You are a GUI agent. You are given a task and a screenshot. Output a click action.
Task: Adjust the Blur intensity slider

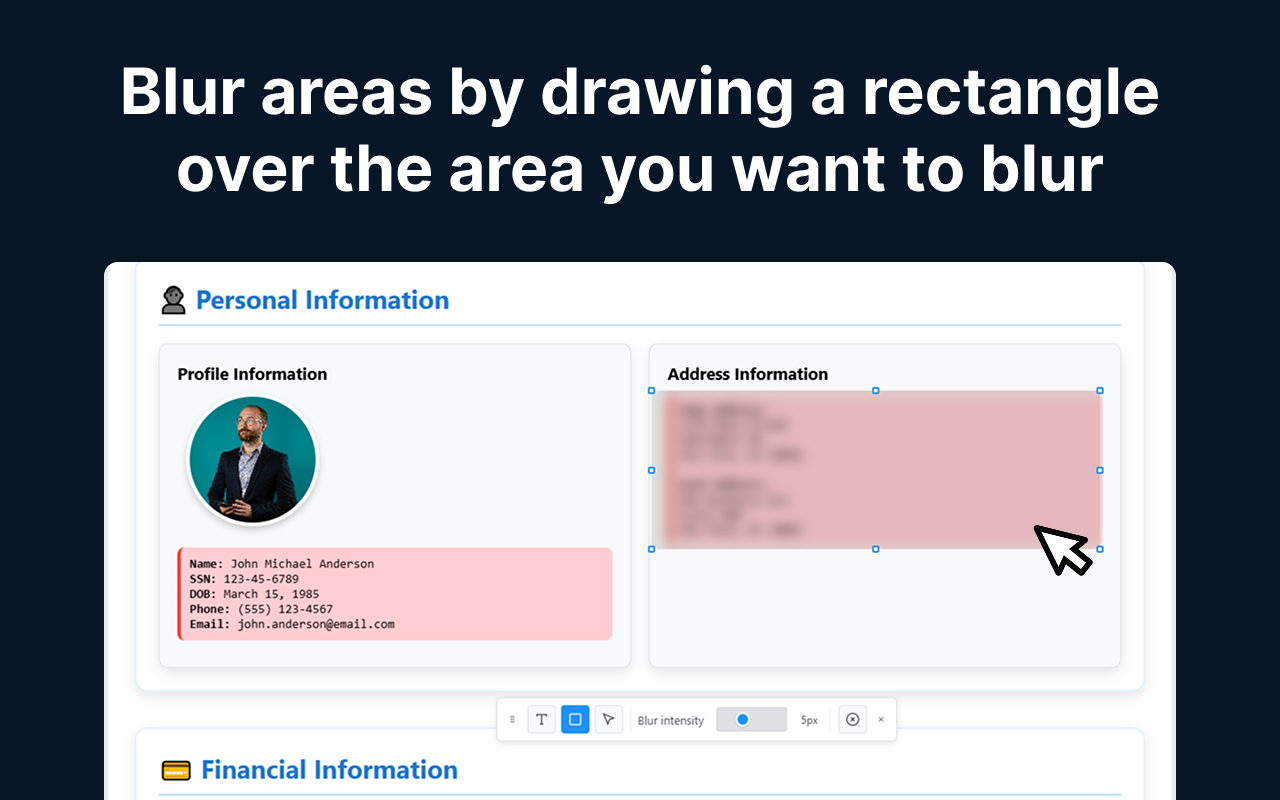tap(751, 719)
